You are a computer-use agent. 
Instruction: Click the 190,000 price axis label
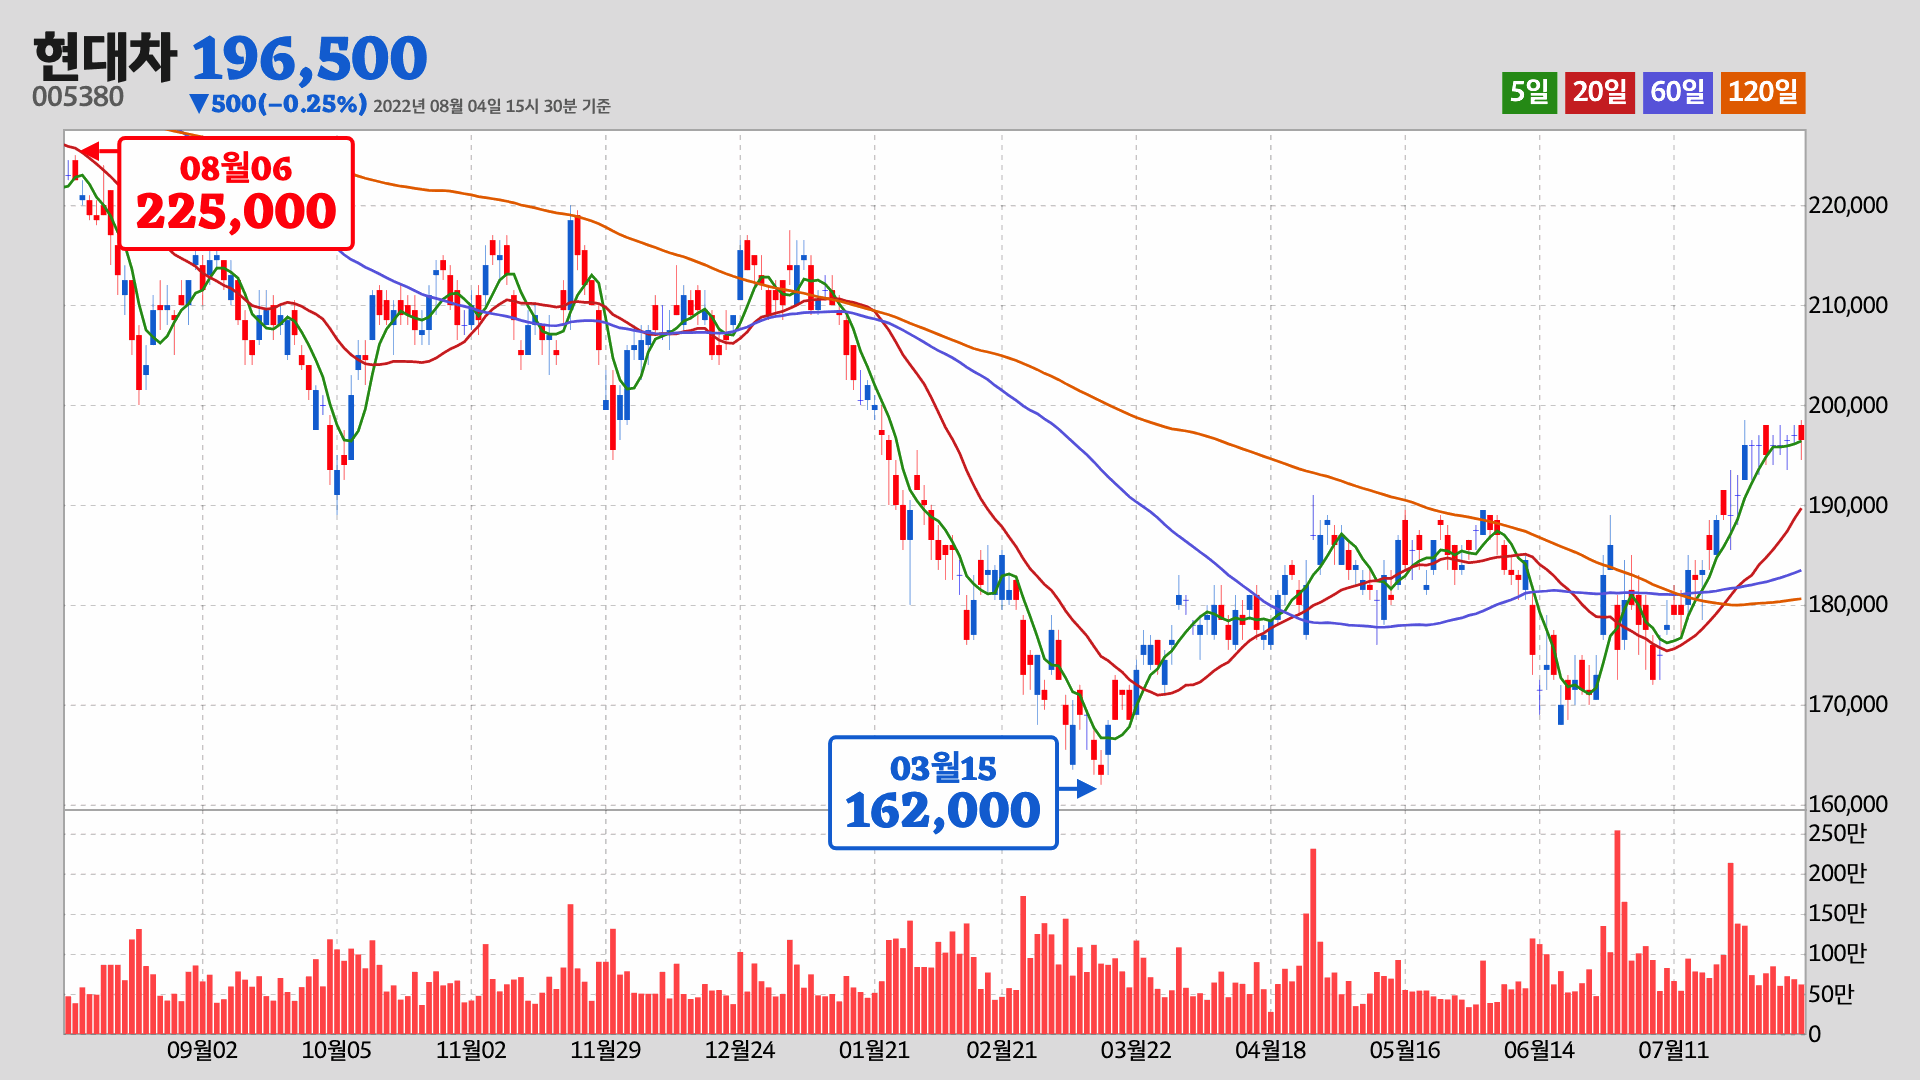coord(1848,505)
